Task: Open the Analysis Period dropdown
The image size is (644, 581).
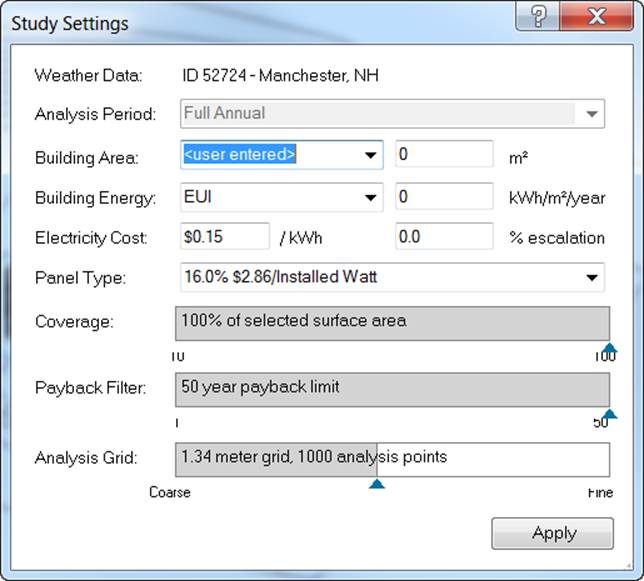Action: (392, 114)
